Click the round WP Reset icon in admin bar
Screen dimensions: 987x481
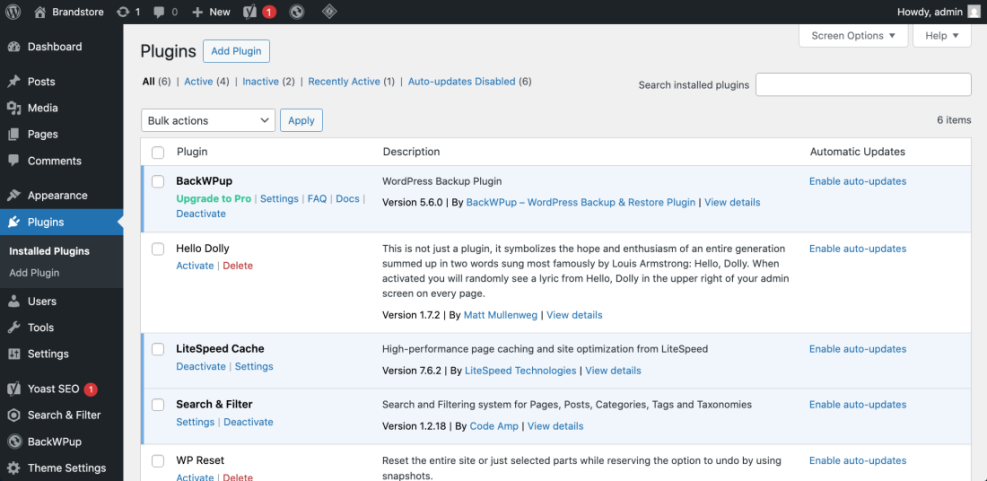tap(298, 11)
